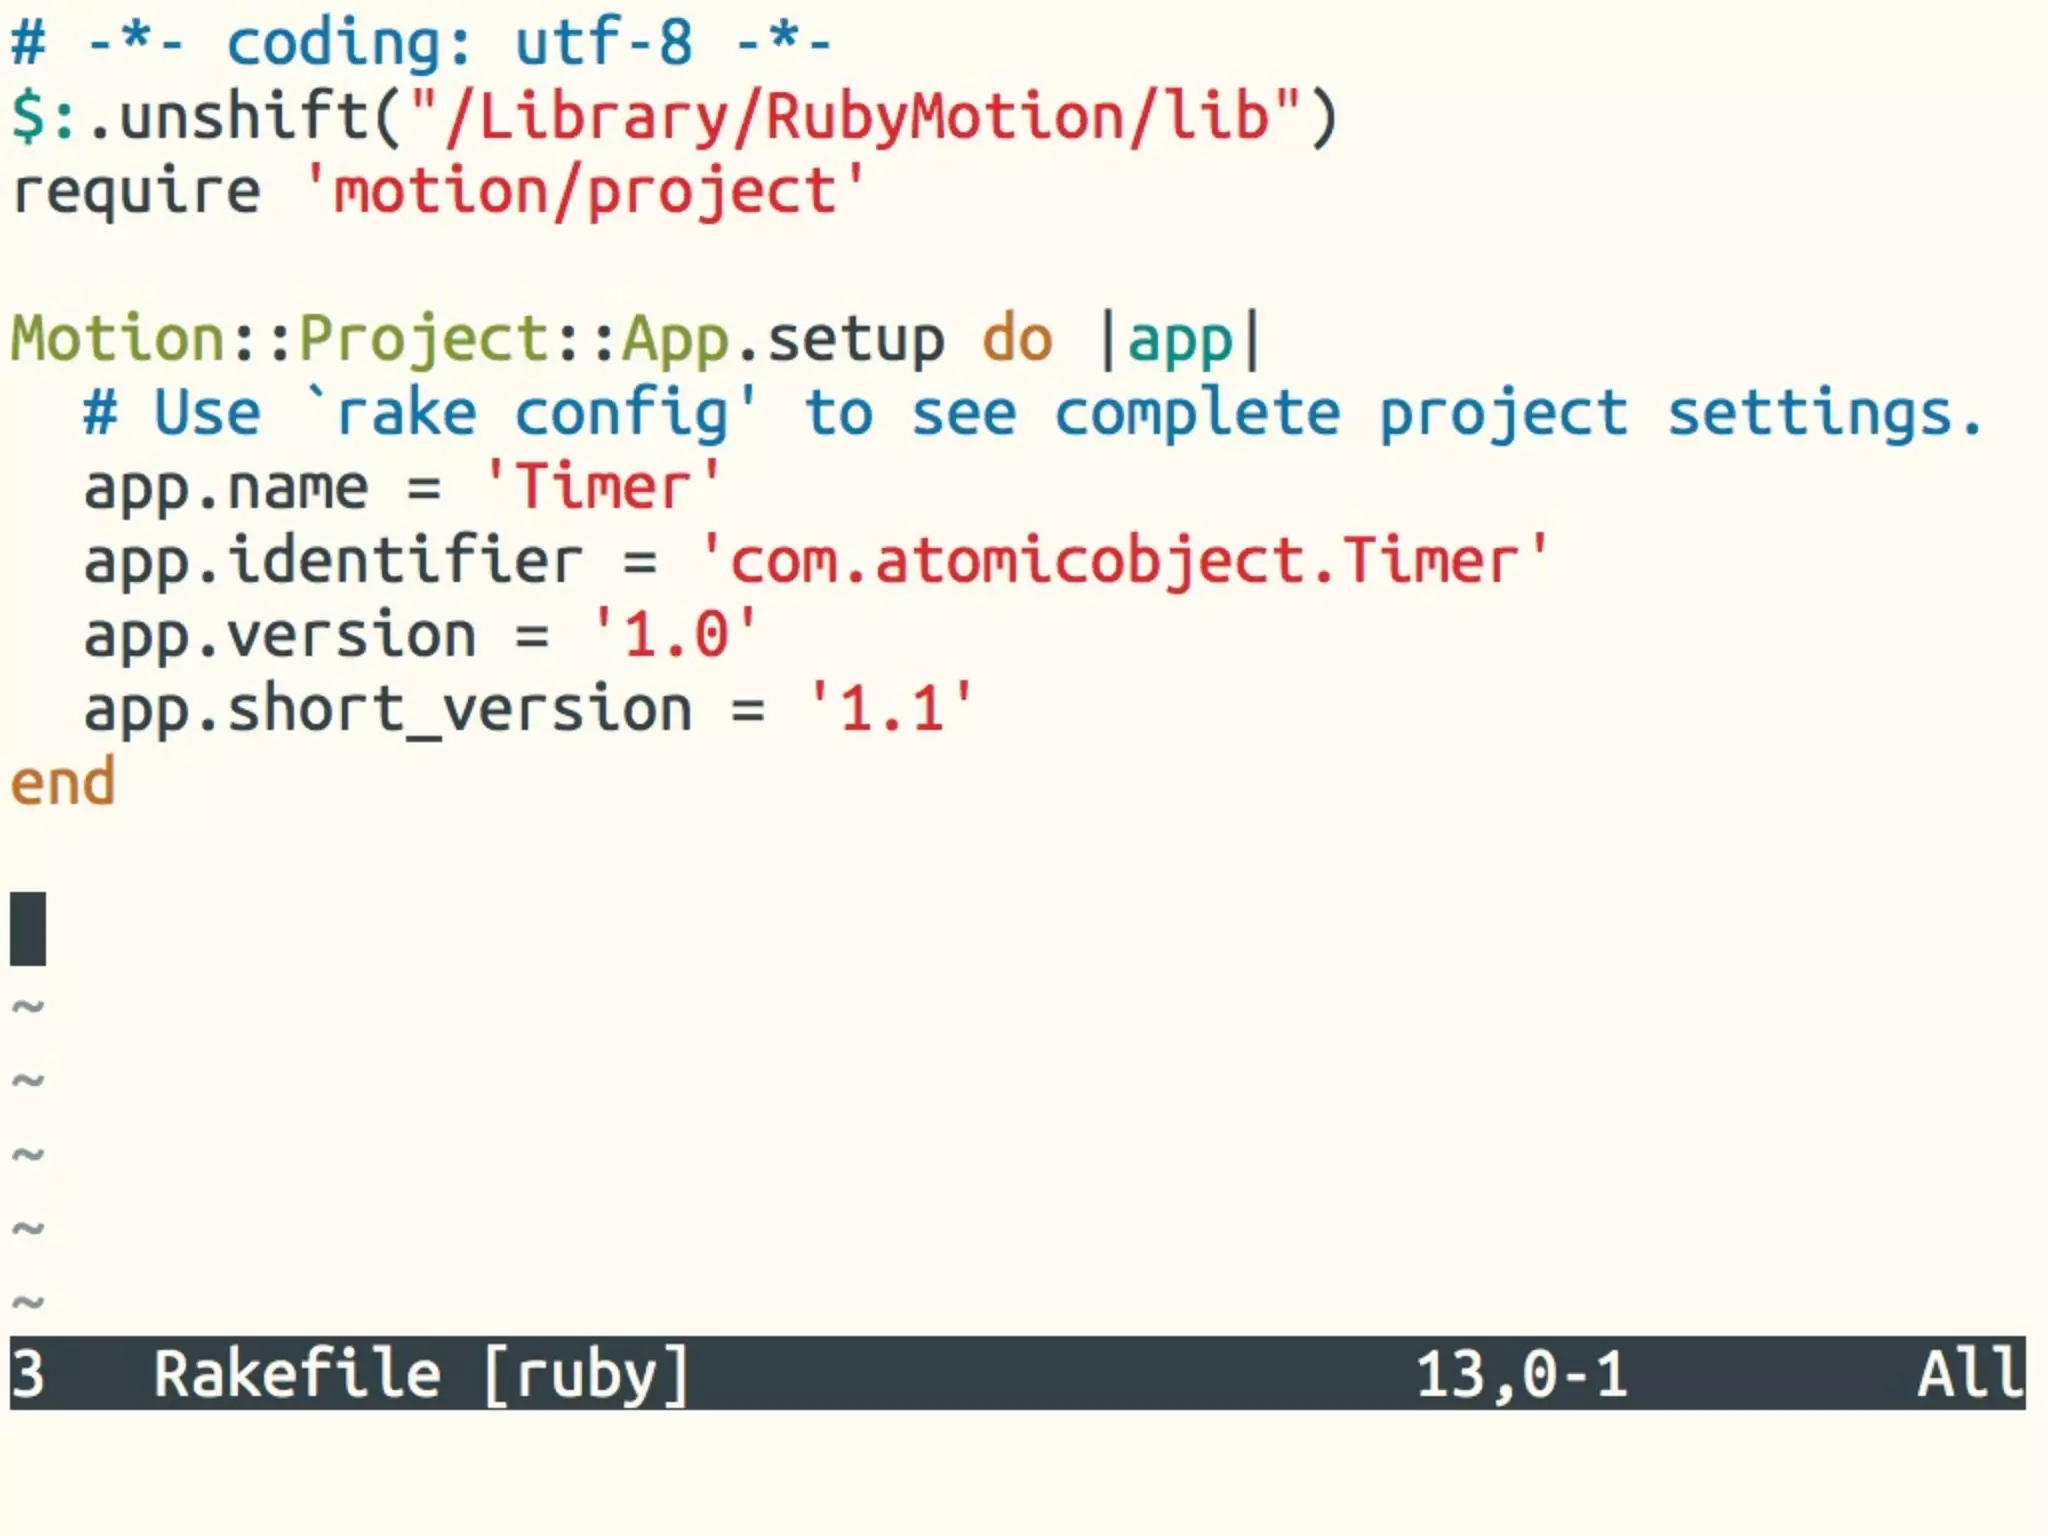Screen dimensions: 2048x1536
Task: Click the 'motion/project' require string
Action: [x=585, y=191]
